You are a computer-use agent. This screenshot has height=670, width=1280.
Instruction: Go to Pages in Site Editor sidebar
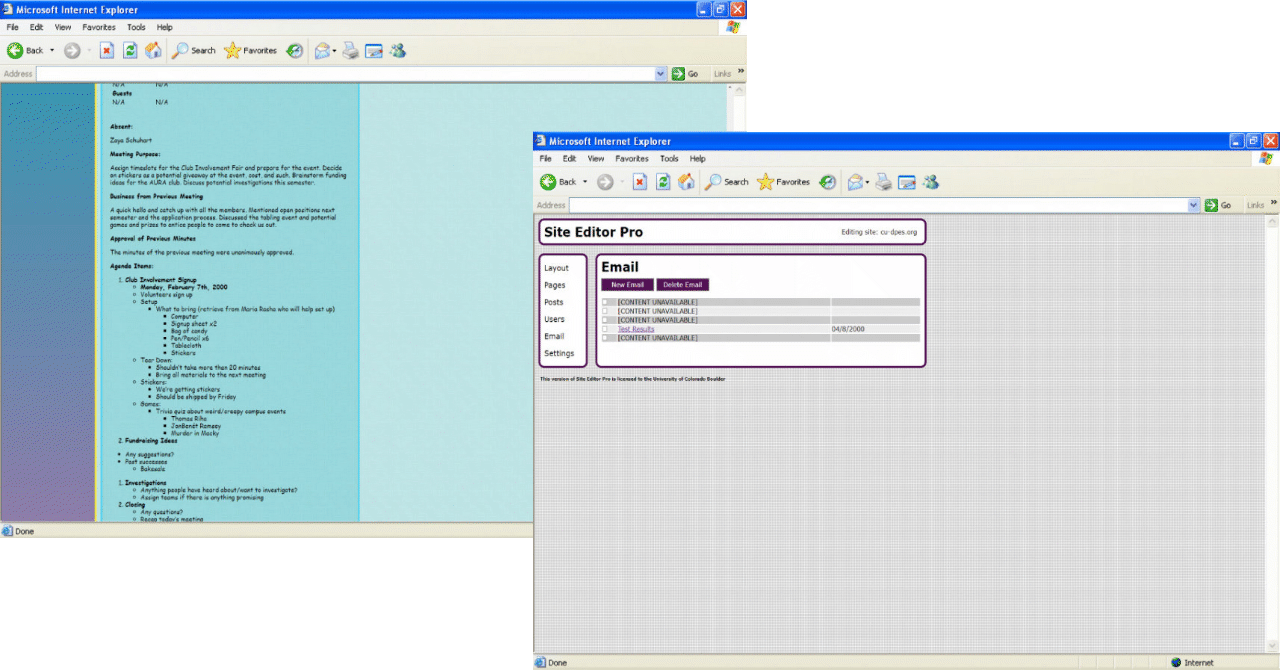click(555, 285)
